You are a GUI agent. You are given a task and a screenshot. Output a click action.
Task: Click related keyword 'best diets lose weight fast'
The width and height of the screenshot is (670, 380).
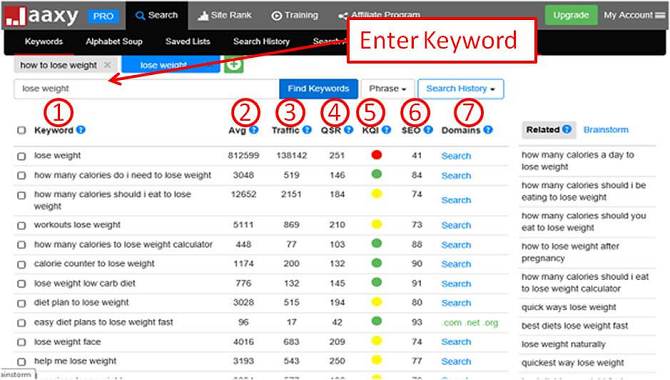[575, 326]
